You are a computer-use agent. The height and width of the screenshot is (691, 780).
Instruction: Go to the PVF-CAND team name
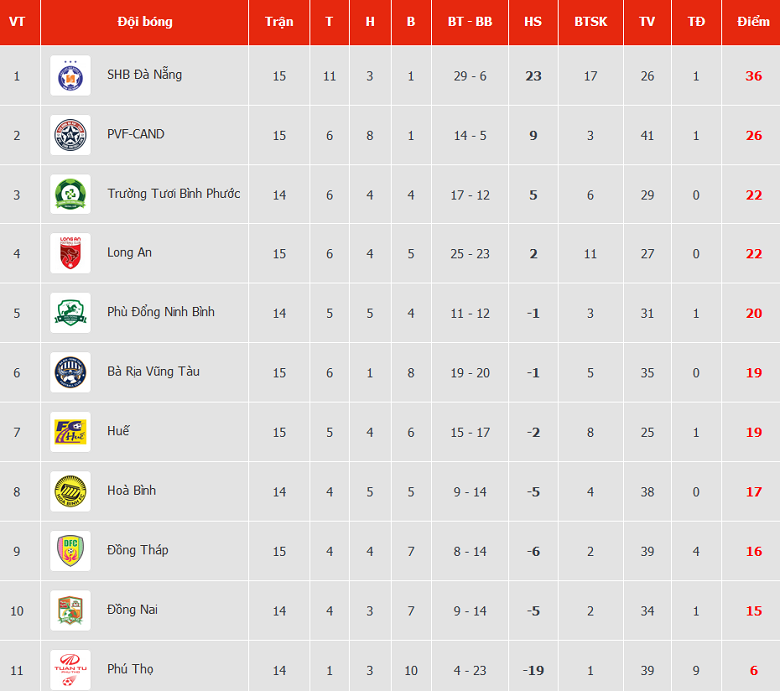pyautogui.click(x=136, y=134)
